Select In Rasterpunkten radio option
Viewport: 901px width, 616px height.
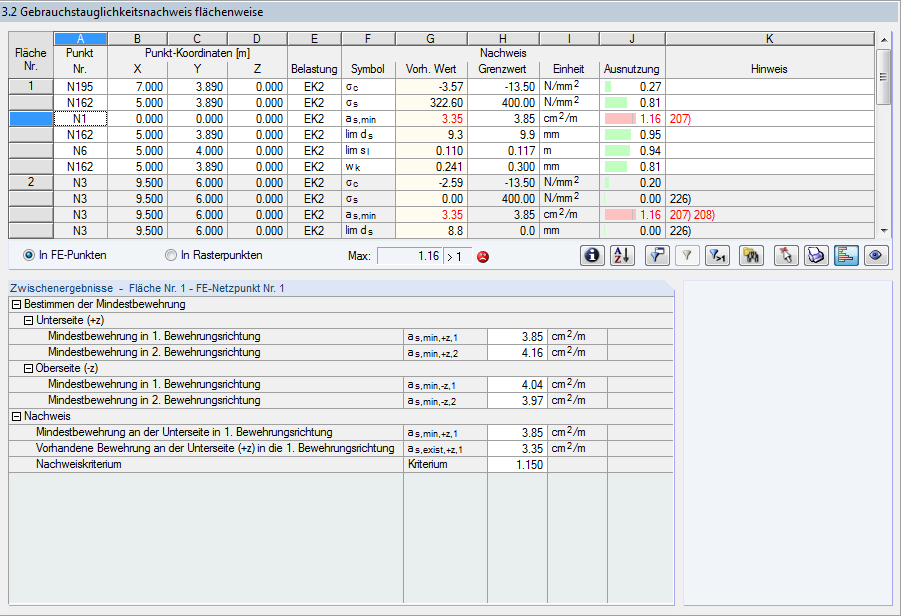point(171,255)
